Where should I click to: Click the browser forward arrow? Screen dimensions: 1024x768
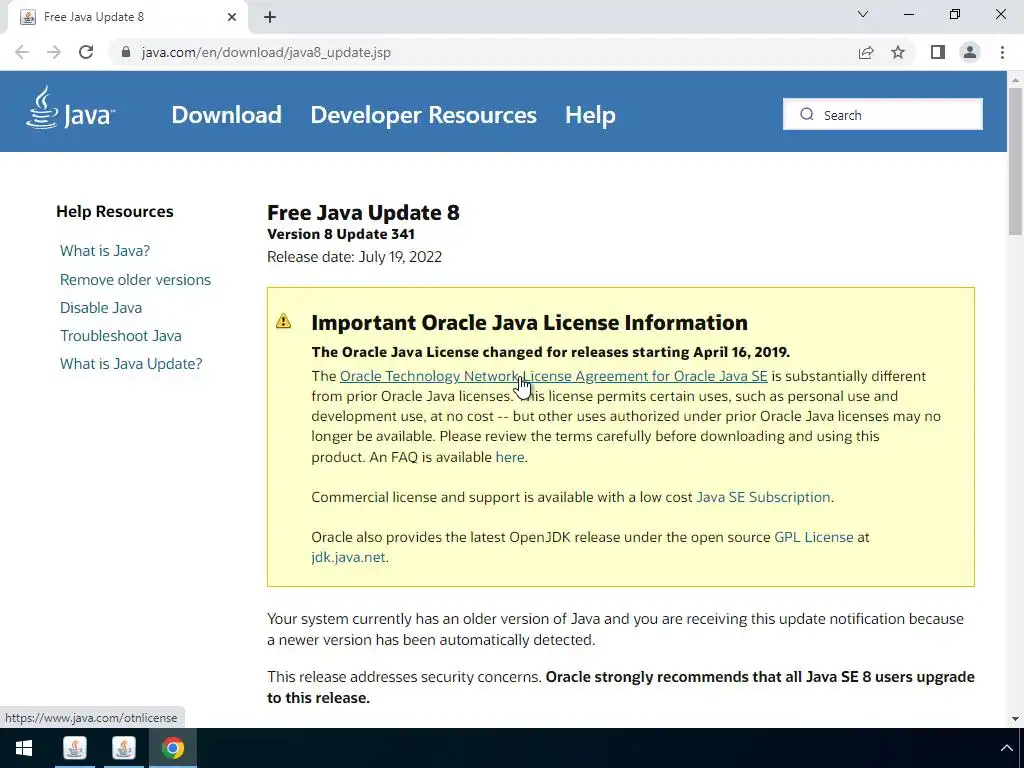click(x=54, y=52)
